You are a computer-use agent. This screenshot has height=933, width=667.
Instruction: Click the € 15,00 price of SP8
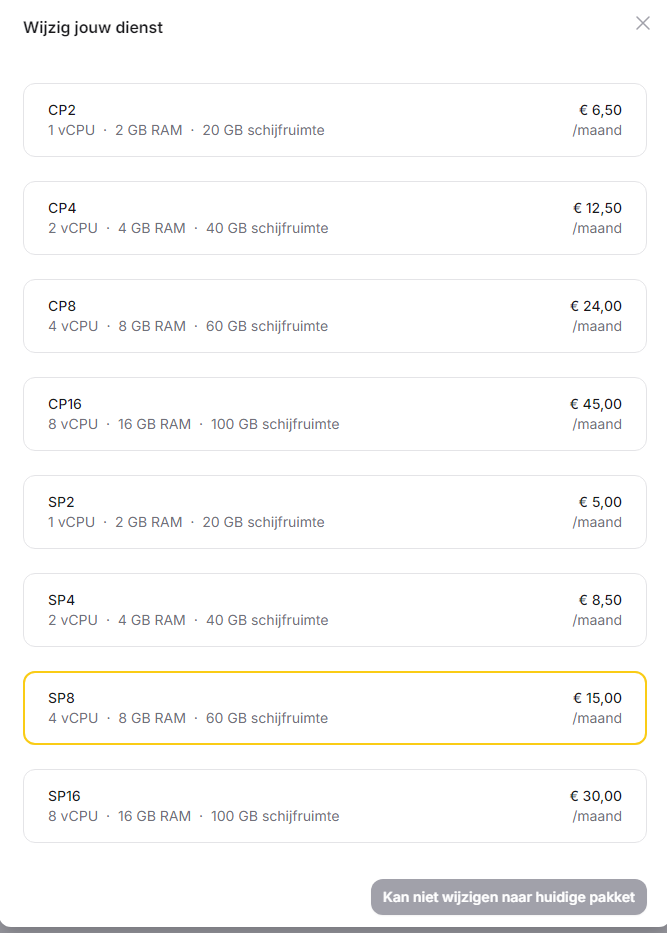point(597,698)
